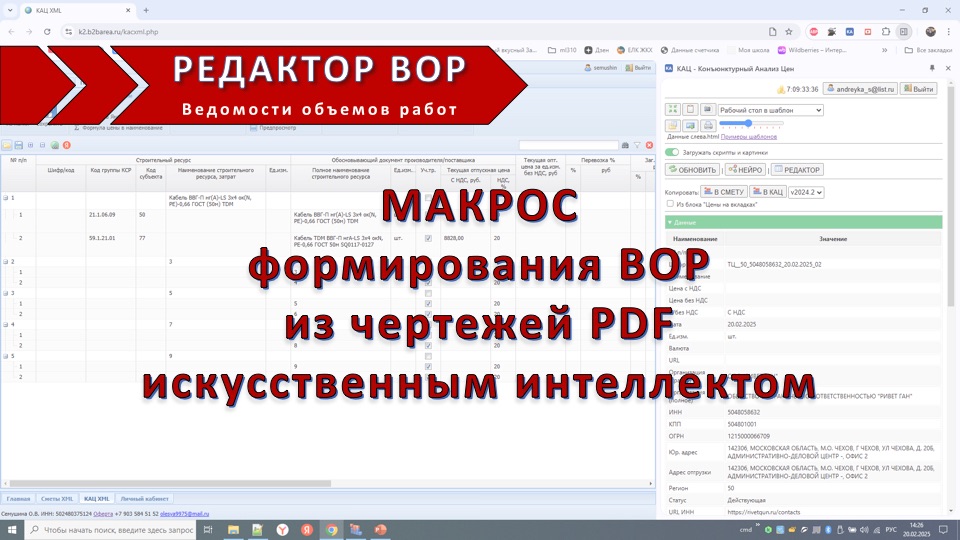The height and width of the screenshot is (540, 960).
Task: Click the blue zoom slider in КАЦ panel
Action: tap(748, 124)
